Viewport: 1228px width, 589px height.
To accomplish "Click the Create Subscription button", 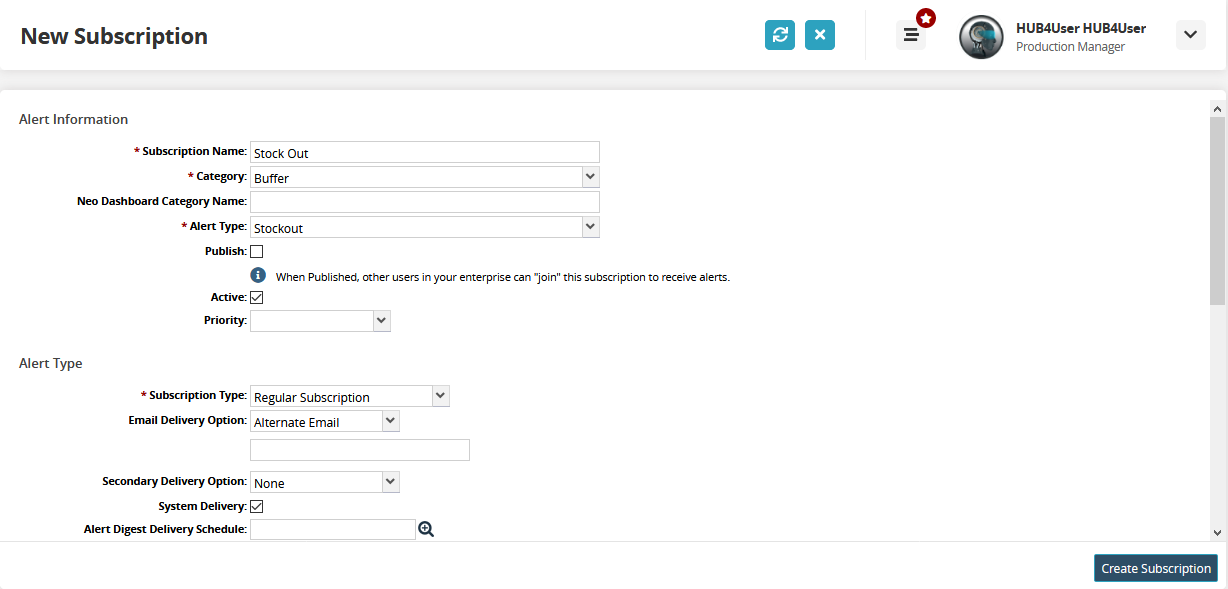I will 1155,568.
